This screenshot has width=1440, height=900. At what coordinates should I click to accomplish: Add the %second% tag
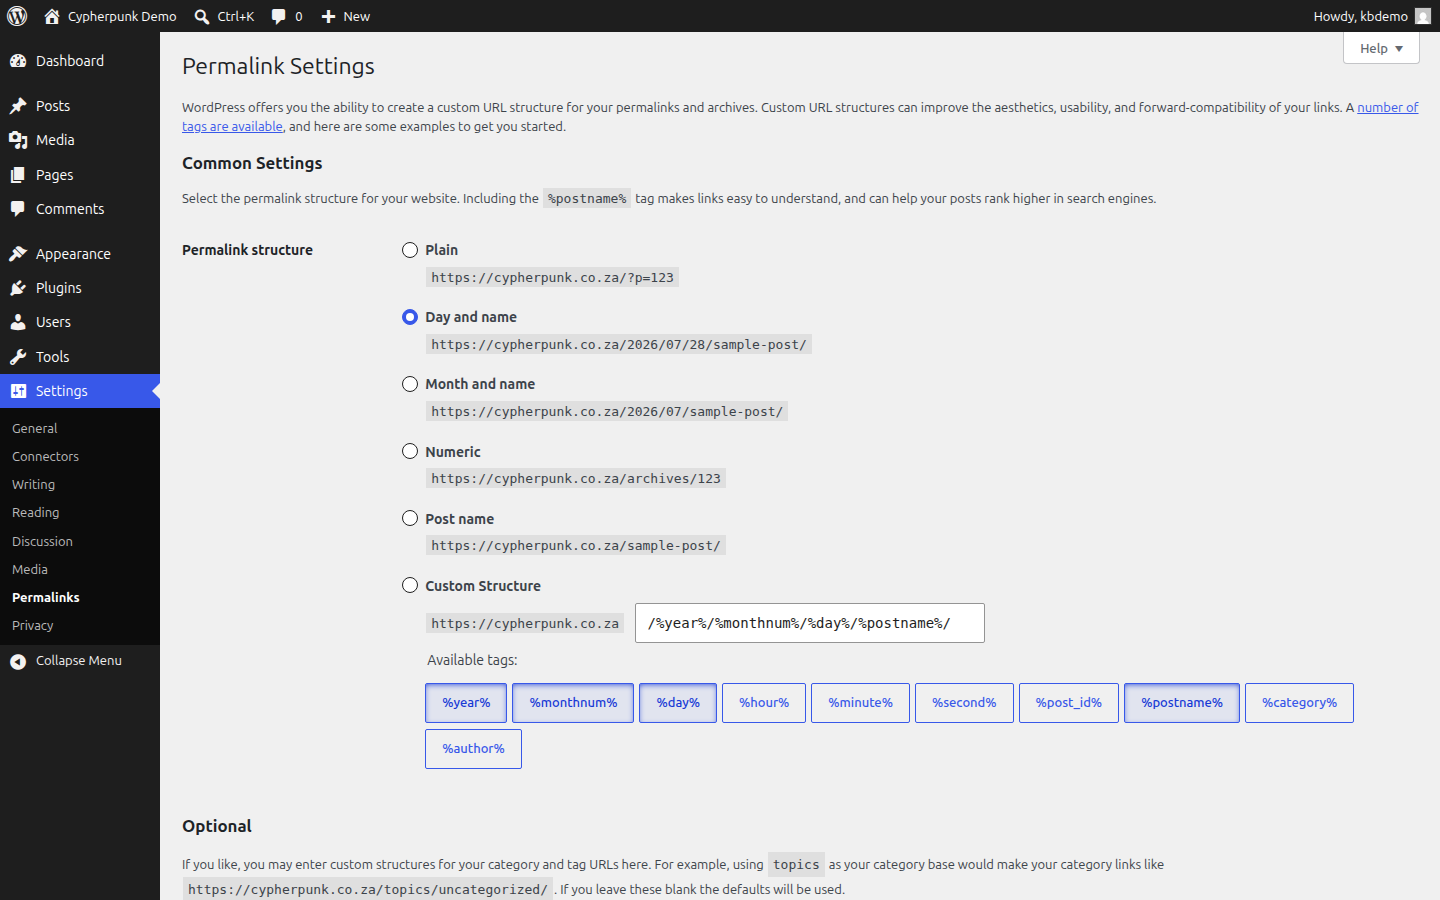964,703
